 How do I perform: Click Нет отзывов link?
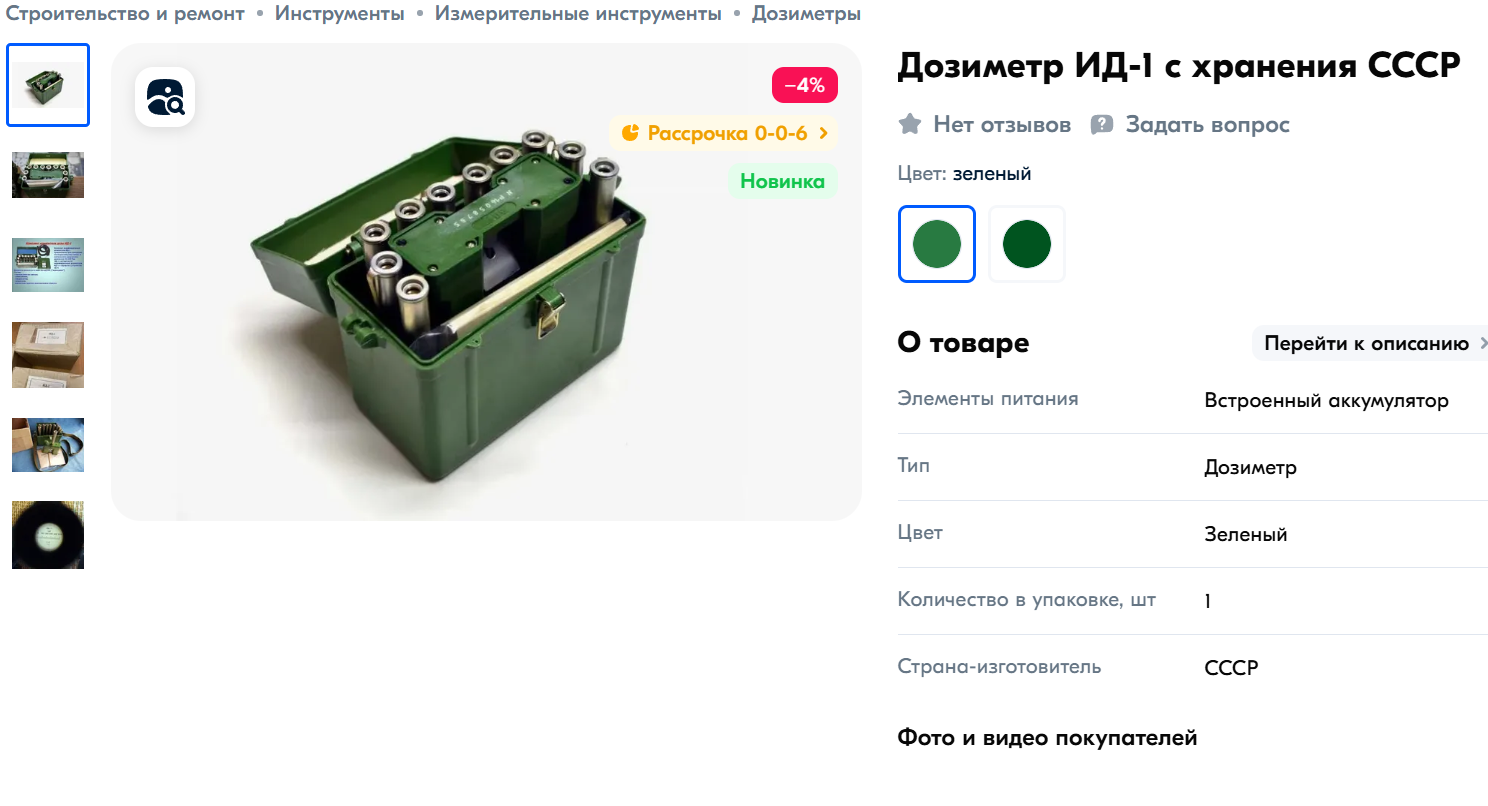[x=1002, y=125]
